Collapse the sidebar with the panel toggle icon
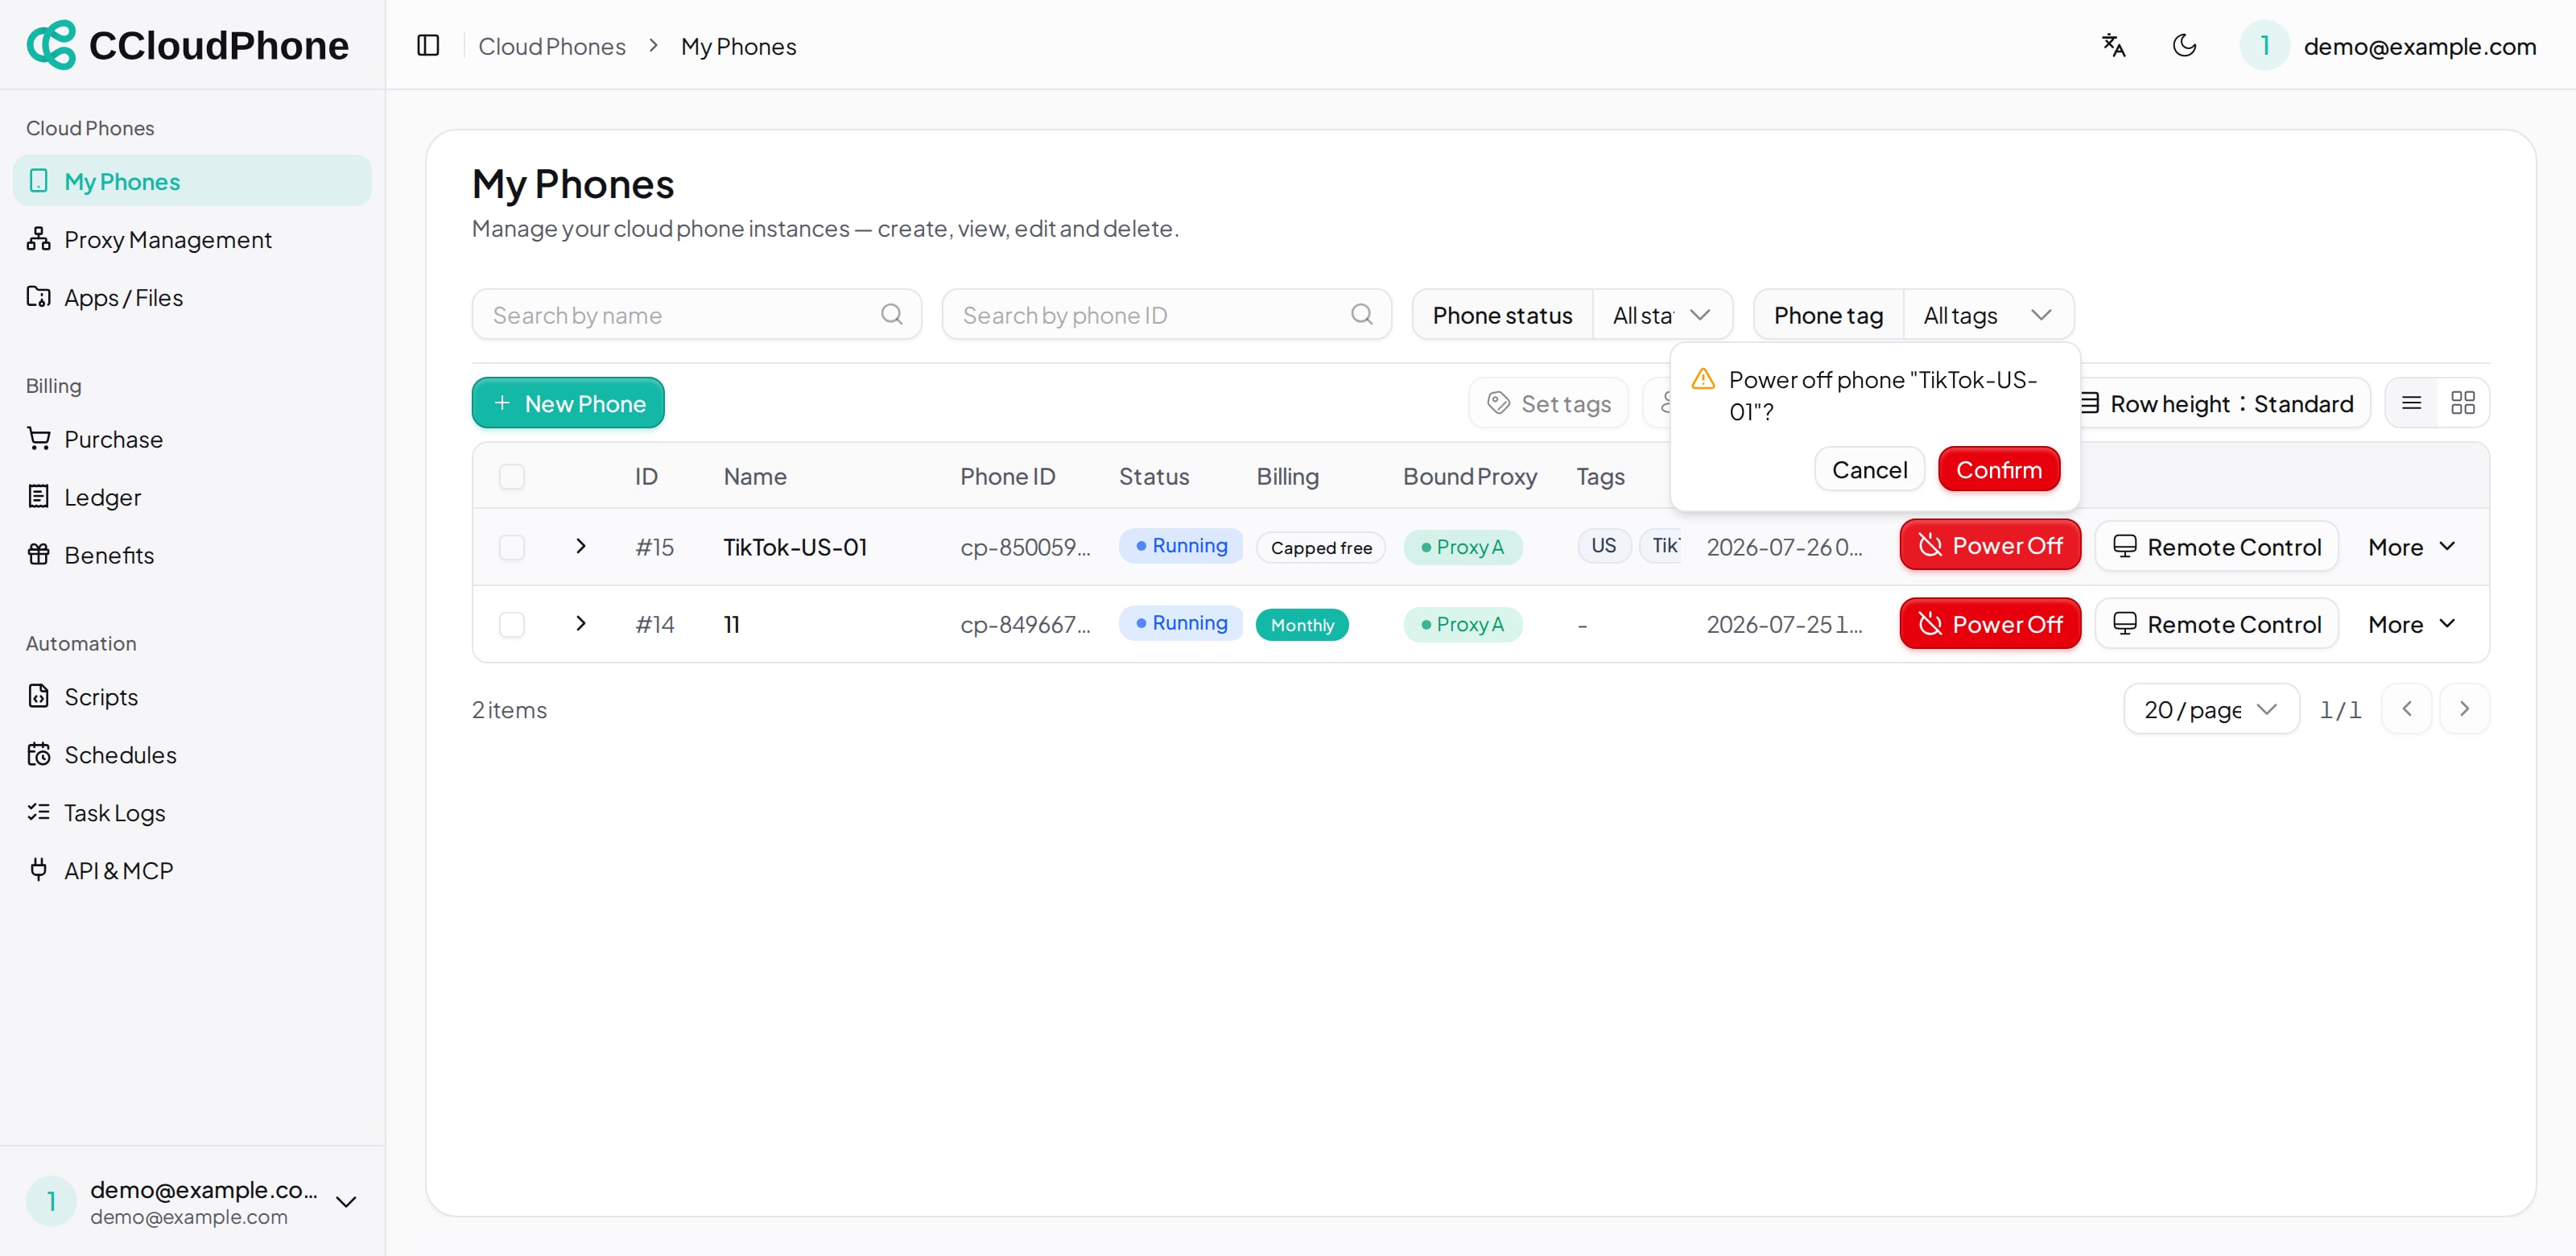Viewport: 2576px width, 1256px height. (428, 45)
